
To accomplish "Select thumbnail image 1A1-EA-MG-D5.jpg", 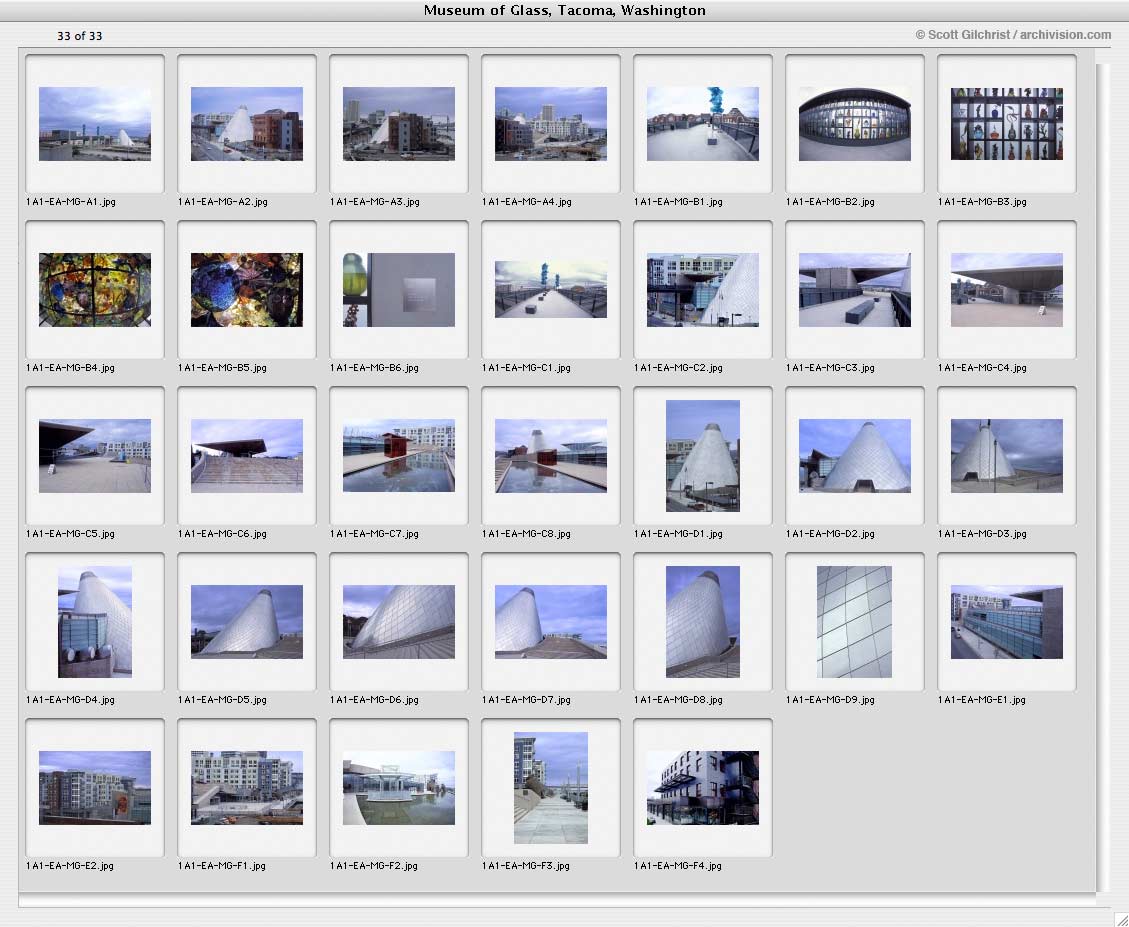I will pyautogui.click(x=247, y=622).
